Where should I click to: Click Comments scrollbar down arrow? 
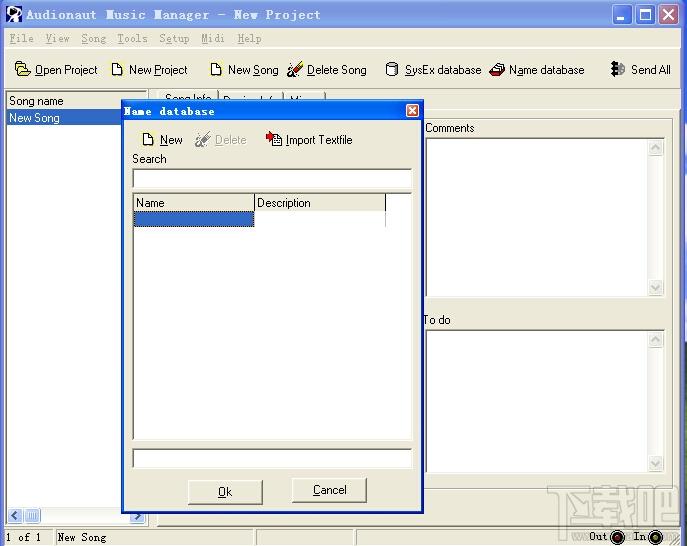[x=655, y=288]
